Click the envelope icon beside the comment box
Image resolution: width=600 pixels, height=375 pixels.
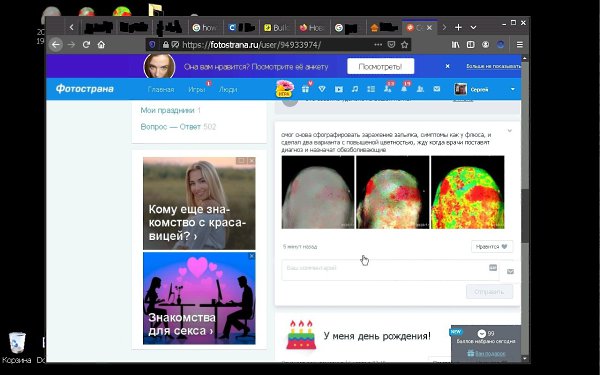(510, 272)
